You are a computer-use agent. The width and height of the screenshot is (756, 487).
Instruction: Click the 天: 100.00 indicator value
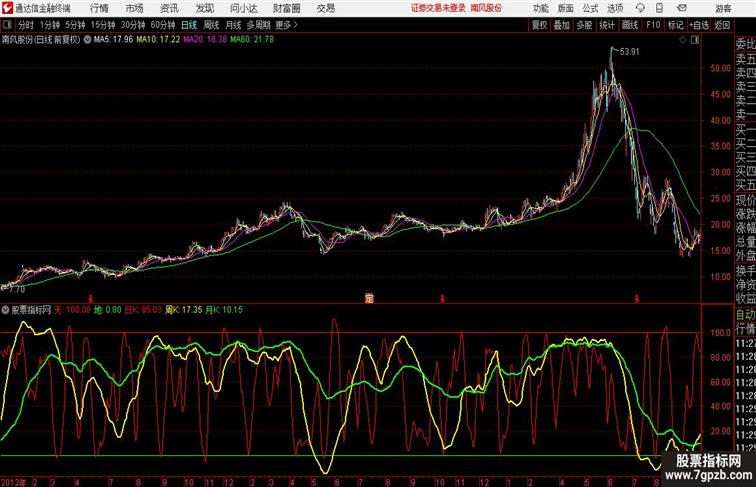(x=72, y=310)
